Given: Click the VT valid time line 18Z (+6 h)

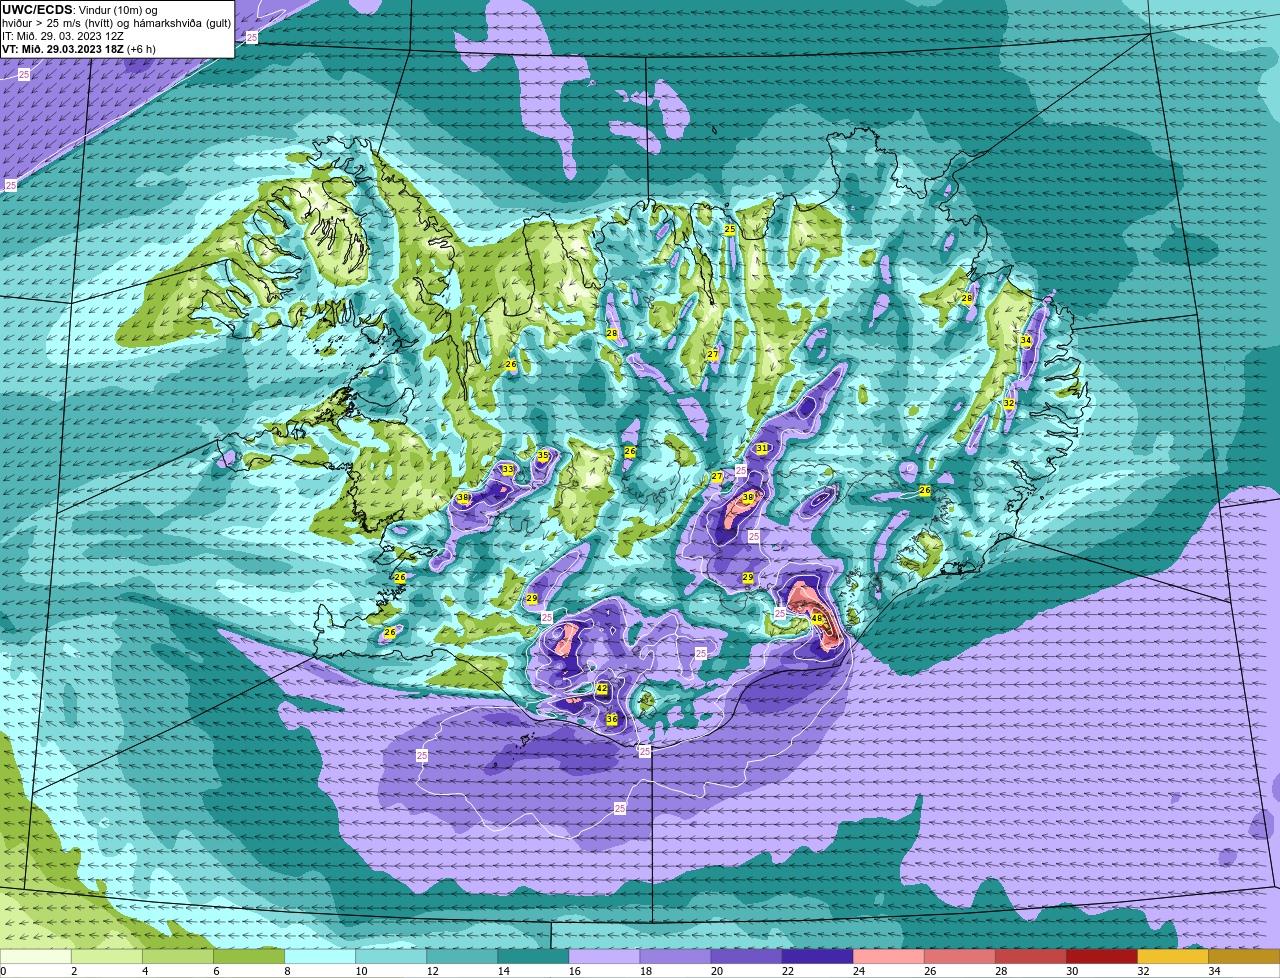Looking at the screenshot, I should (x=79, y=48).
